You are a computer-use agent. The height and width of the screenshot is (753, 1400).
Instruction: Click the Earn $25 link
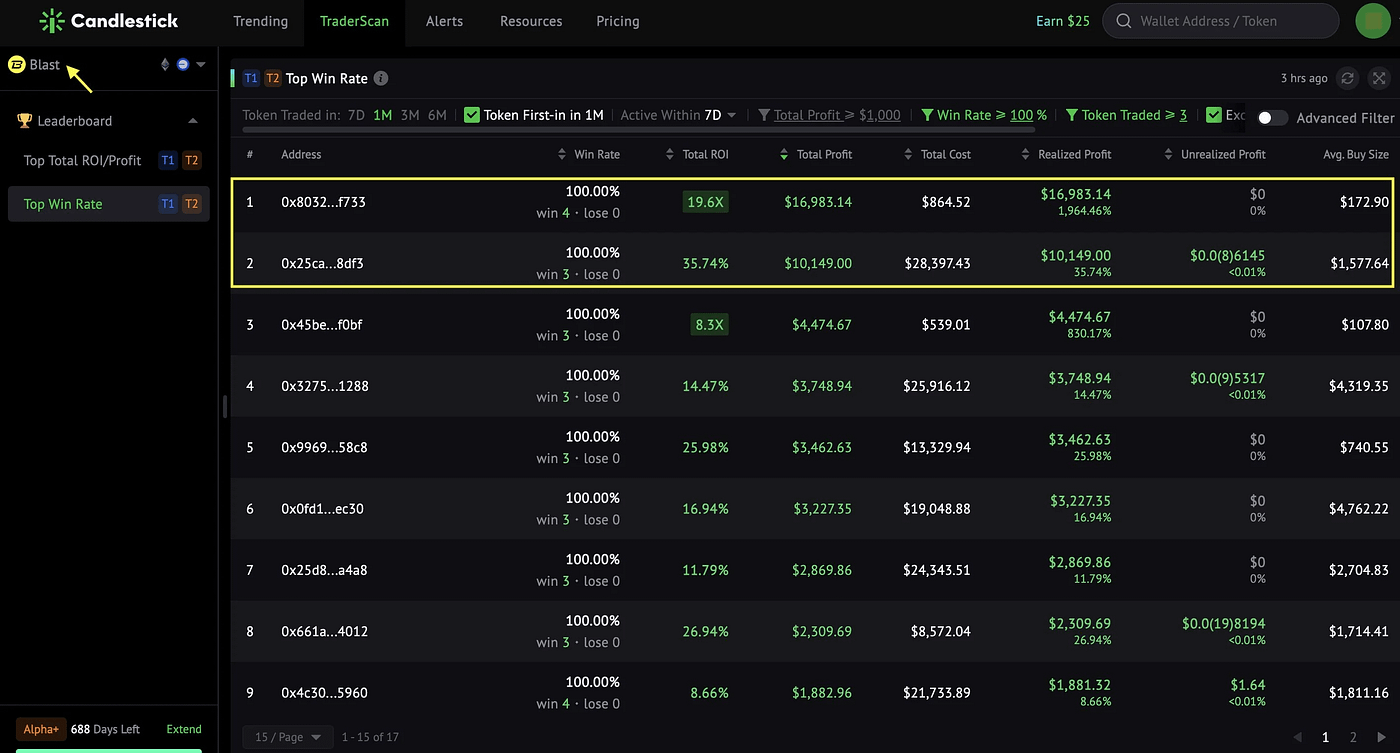tap(1063, 21)
